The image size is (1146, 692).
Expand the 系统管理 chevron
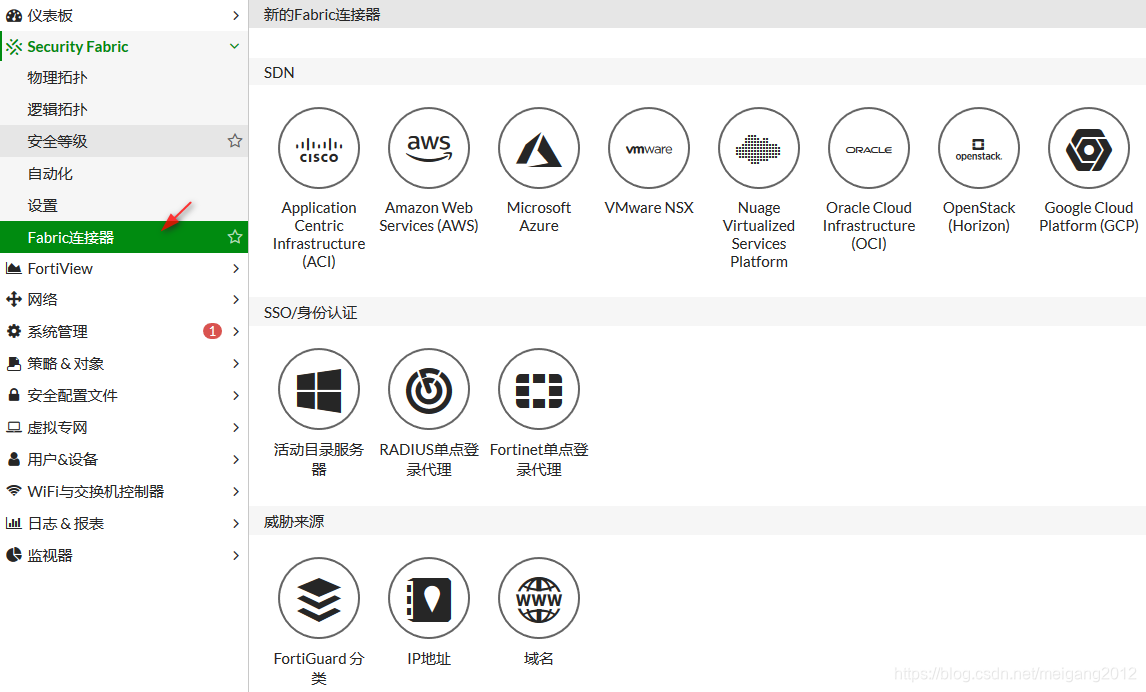pos(235,331)
